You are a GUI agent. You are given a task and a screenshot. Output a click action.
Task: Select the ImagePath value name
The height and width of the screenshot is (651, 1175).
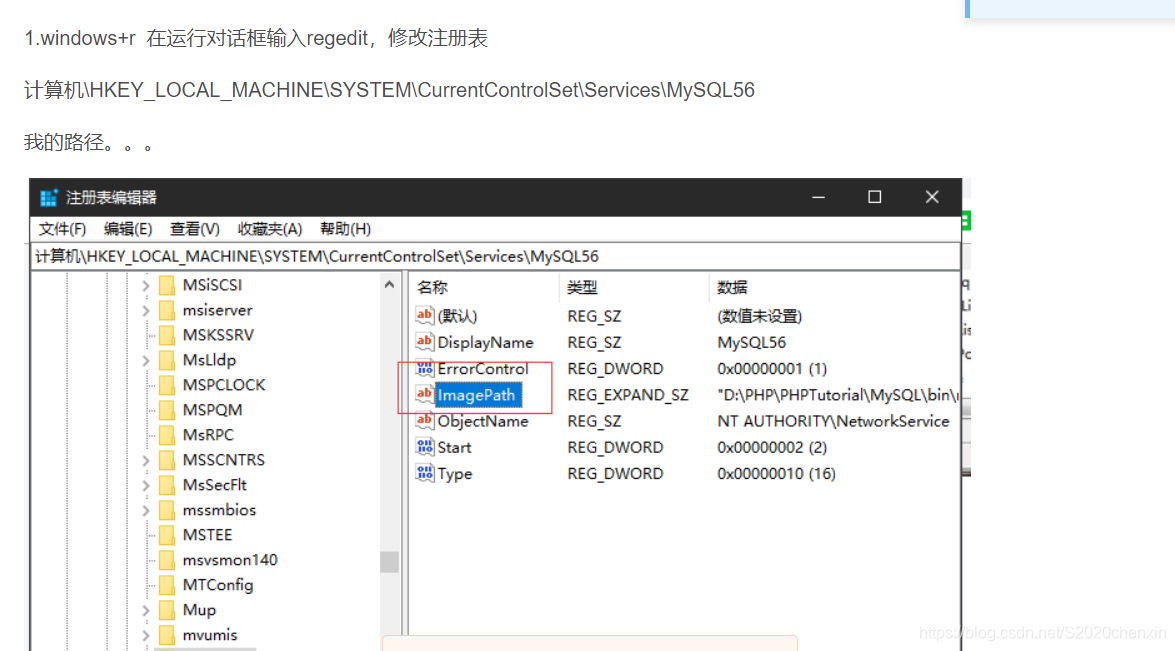coord(477,395)
